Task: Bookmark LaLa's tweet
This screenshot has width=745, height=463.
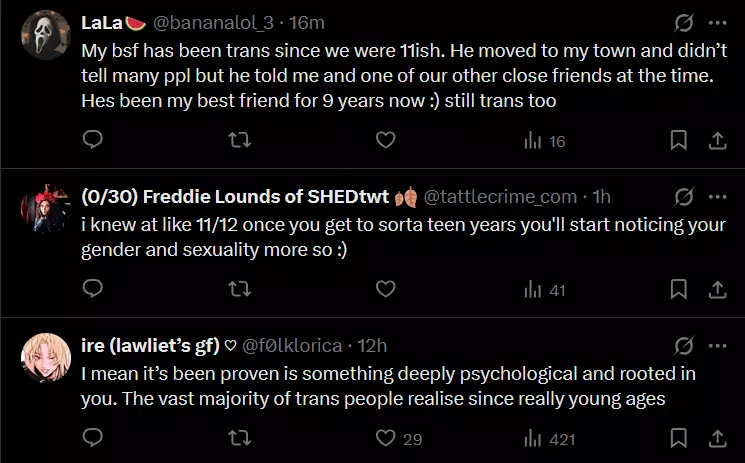Action: pos(678,141)
